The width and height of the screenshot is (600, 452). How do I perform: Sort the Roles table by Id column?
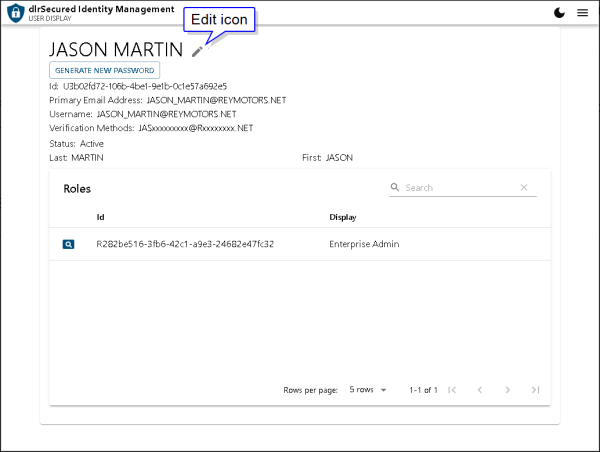101,217
